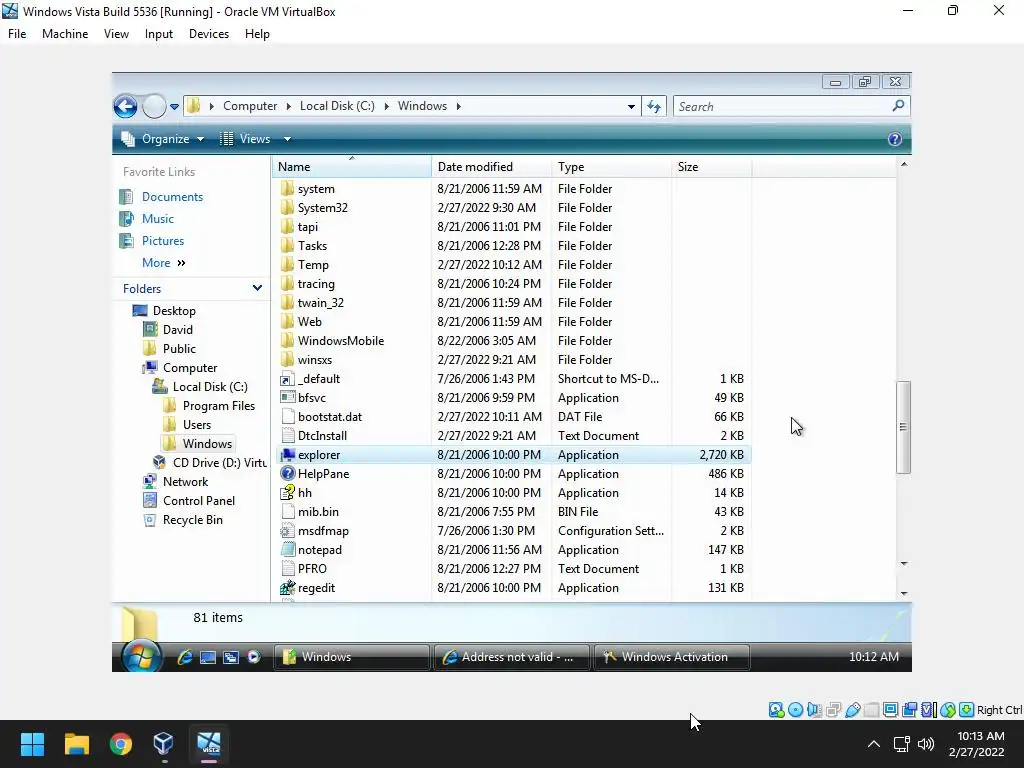Click Show Desktop quick launch icon
Screen dimensions: 1024x768
tap(208, 657)
